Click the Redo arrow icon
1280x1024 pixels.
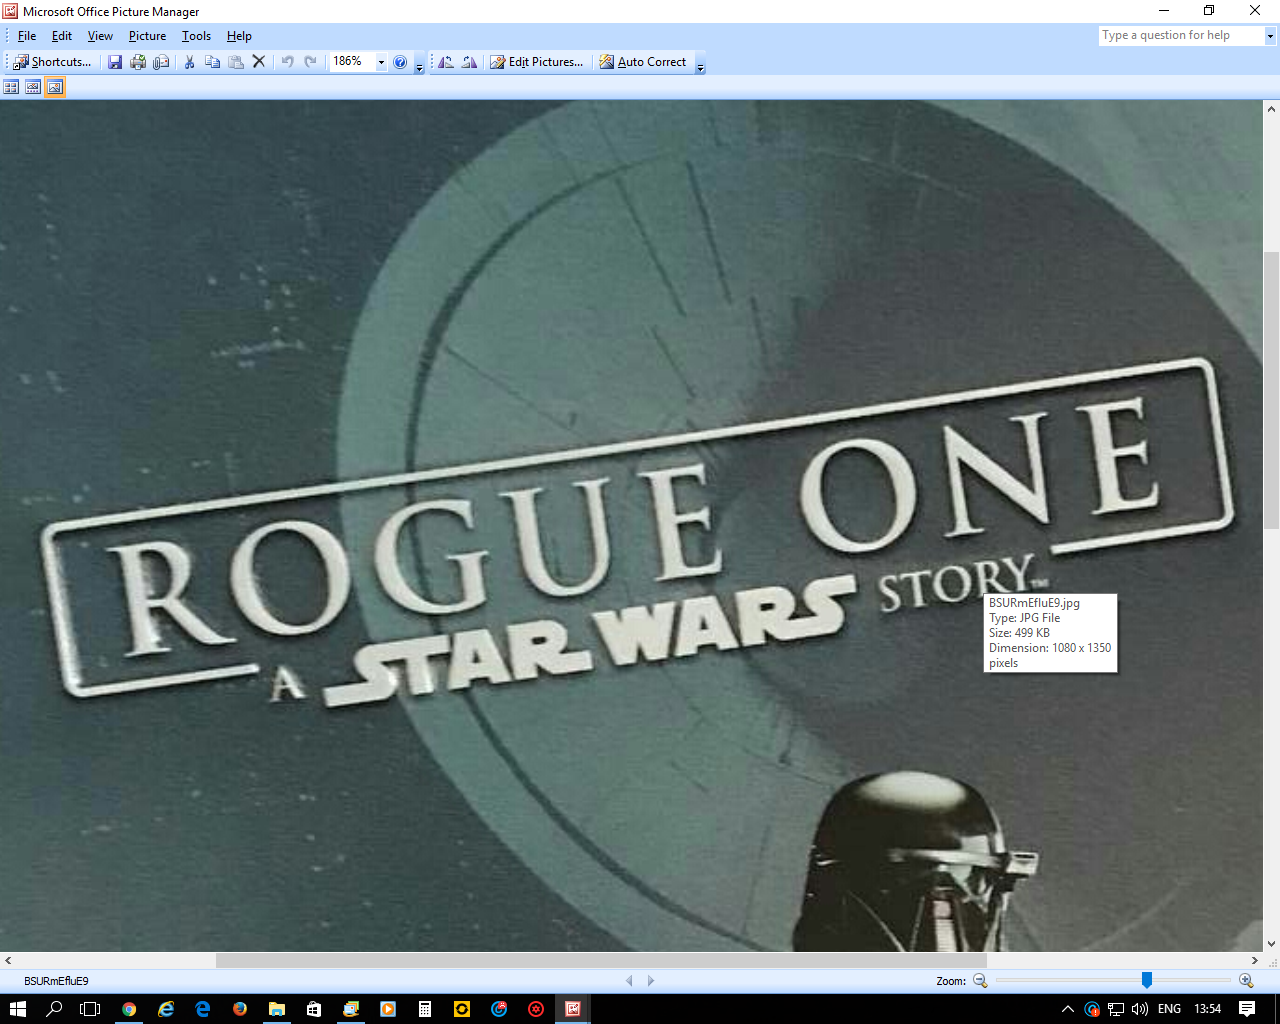tap(310, 62)
